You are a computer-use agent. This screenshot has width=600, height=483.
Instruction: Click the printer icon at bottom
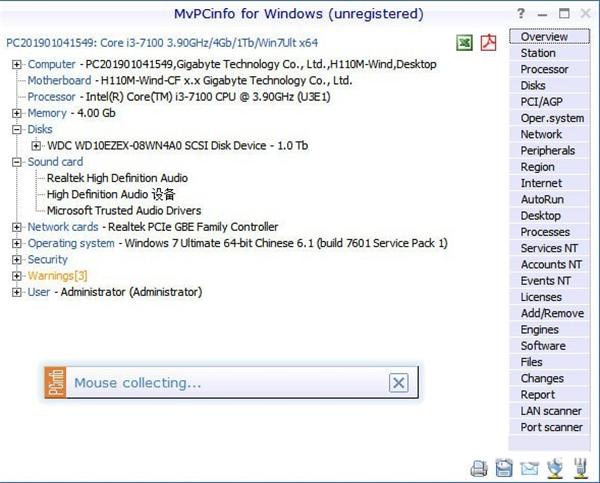pos(479,468)
